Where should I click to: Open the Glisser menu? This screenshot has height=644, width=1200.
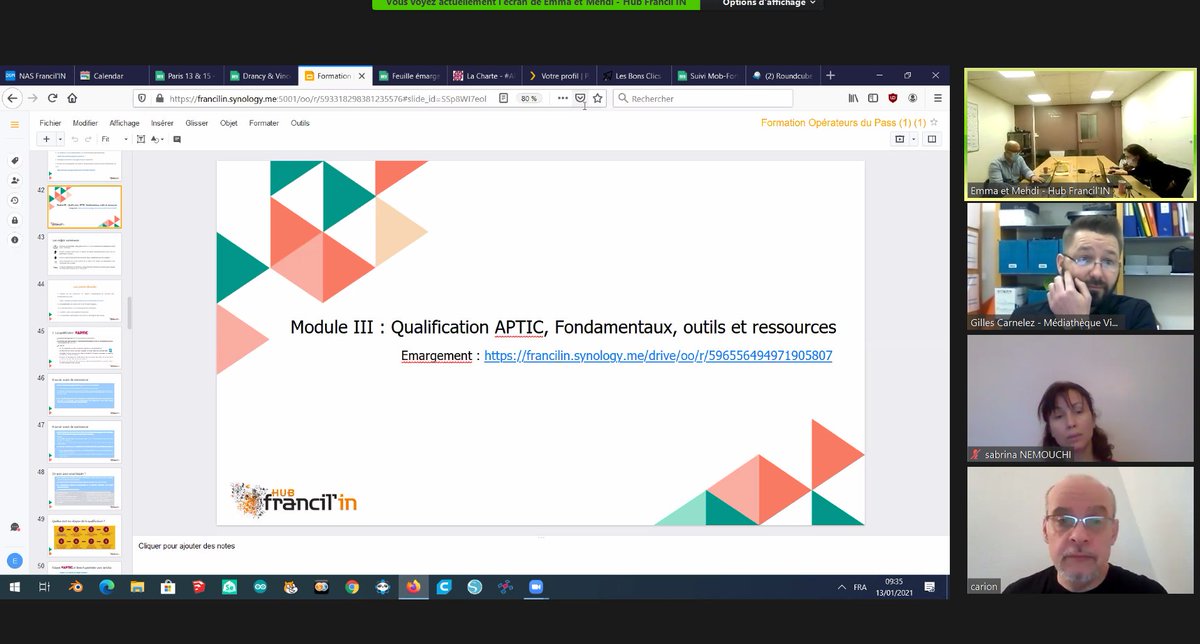tap(197, 123)
